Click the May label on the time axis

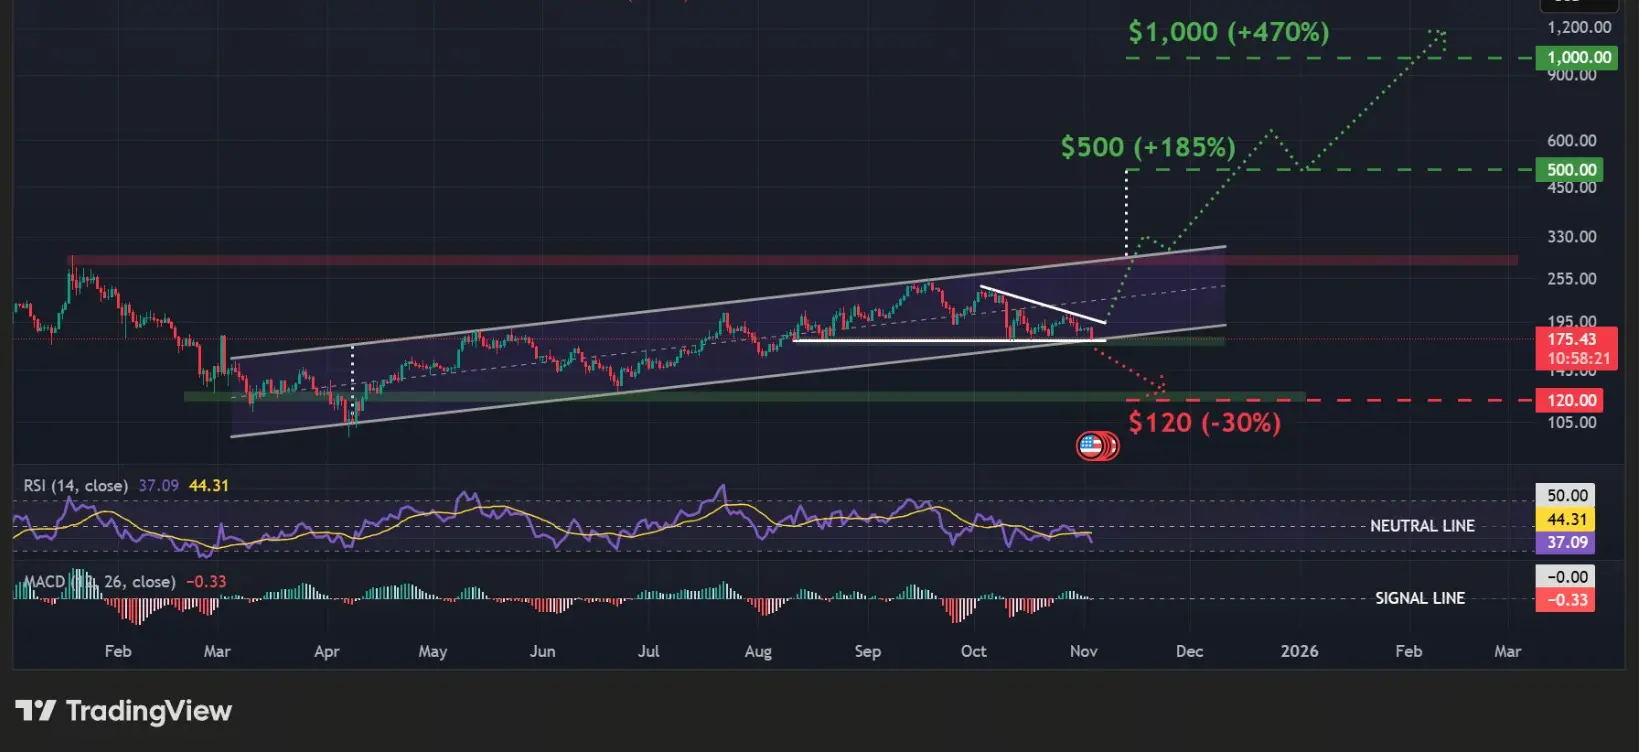(433, 652)
